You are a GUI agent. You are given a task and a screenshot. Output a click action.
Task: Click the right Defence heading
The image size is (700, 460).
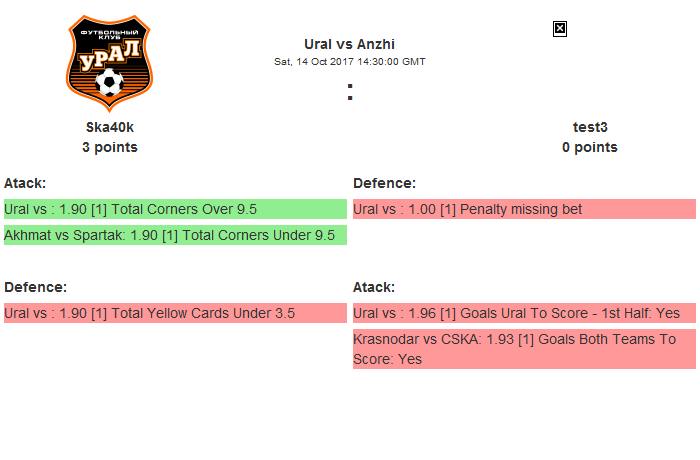384,183
